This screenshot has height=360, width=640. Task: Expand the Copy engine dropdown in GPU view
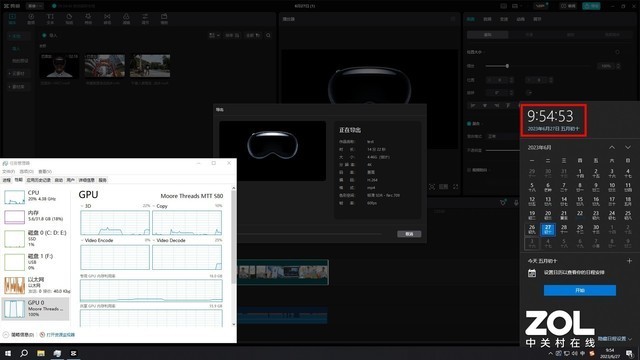click(x=154, y=206)
